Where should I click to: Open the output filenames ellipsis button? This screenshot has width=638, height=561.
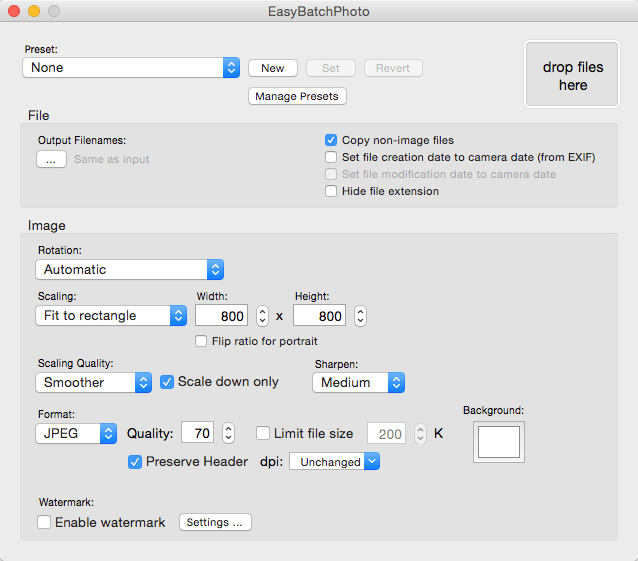(51, 159)
